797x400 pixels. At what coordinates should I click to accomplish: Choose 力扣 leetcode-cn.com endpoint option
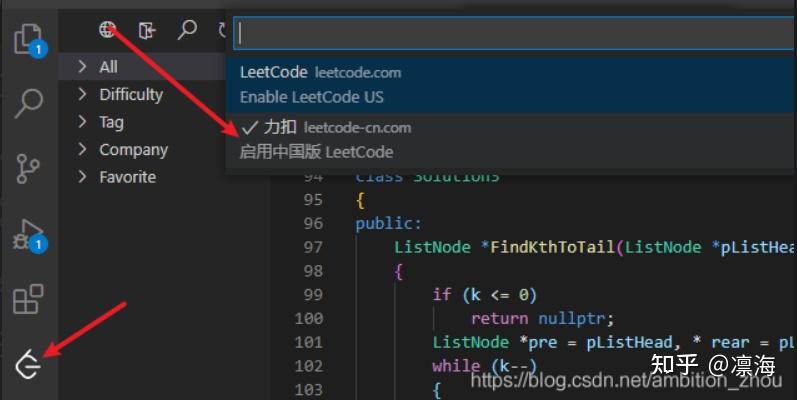[510, 140]
